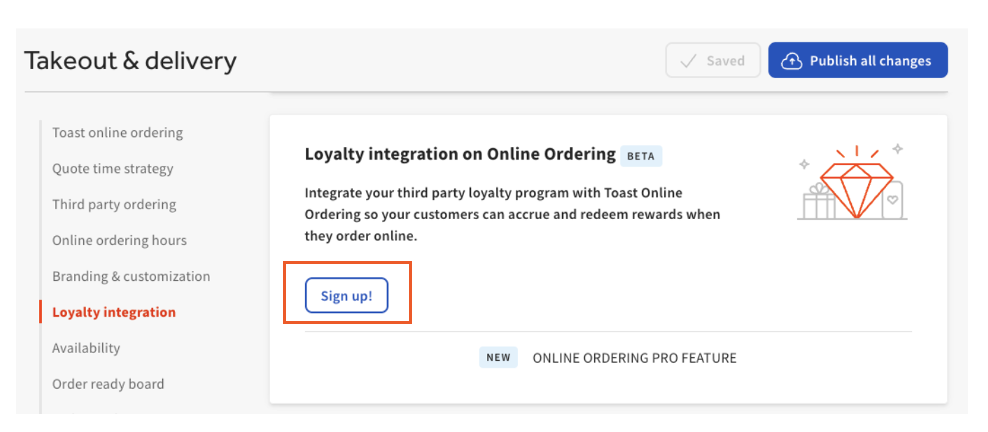Click the gift box illustration

[817, 201]
